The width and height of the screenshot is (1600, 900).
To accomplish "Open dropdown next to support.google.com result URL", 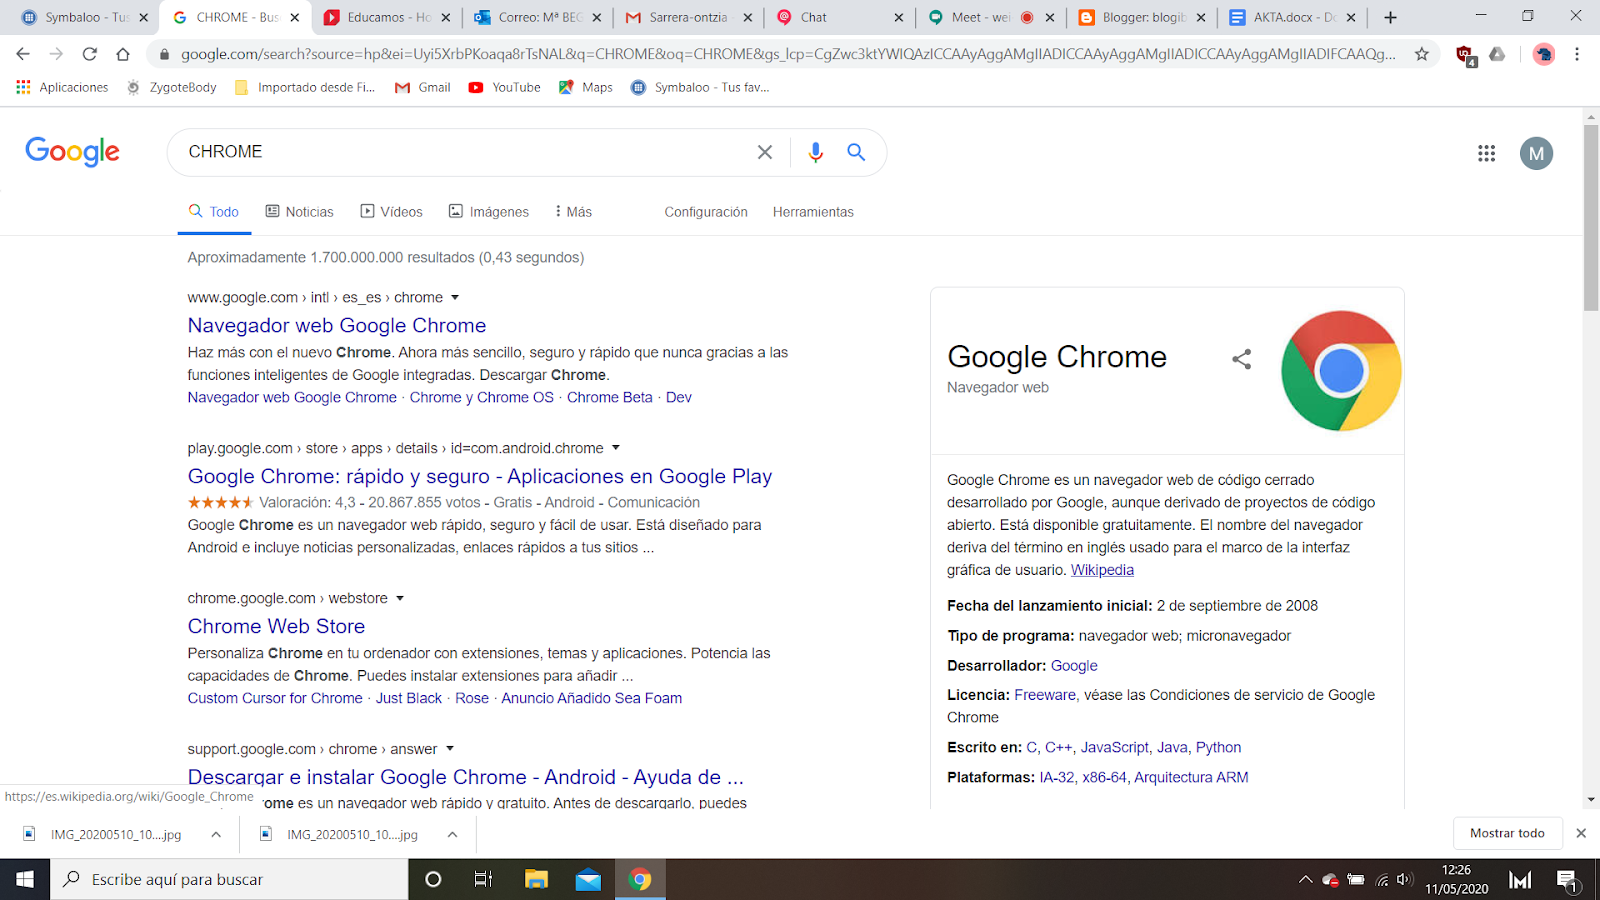I will tap(450, 748).
